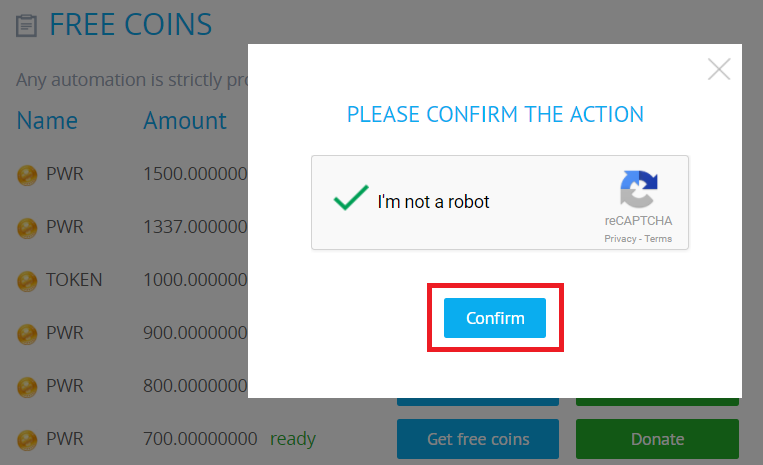The width and height of the screenshot is (763, 465).
Task: Click the coin icon in the 800 PWR row
Action: coord(28,386)
